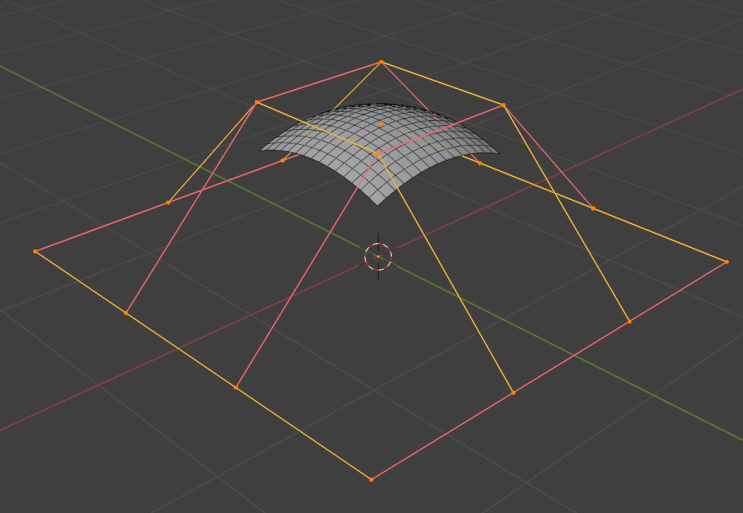Select the bottommost corner control point
This screenshot has height=513, width=743.
point(371,480)
